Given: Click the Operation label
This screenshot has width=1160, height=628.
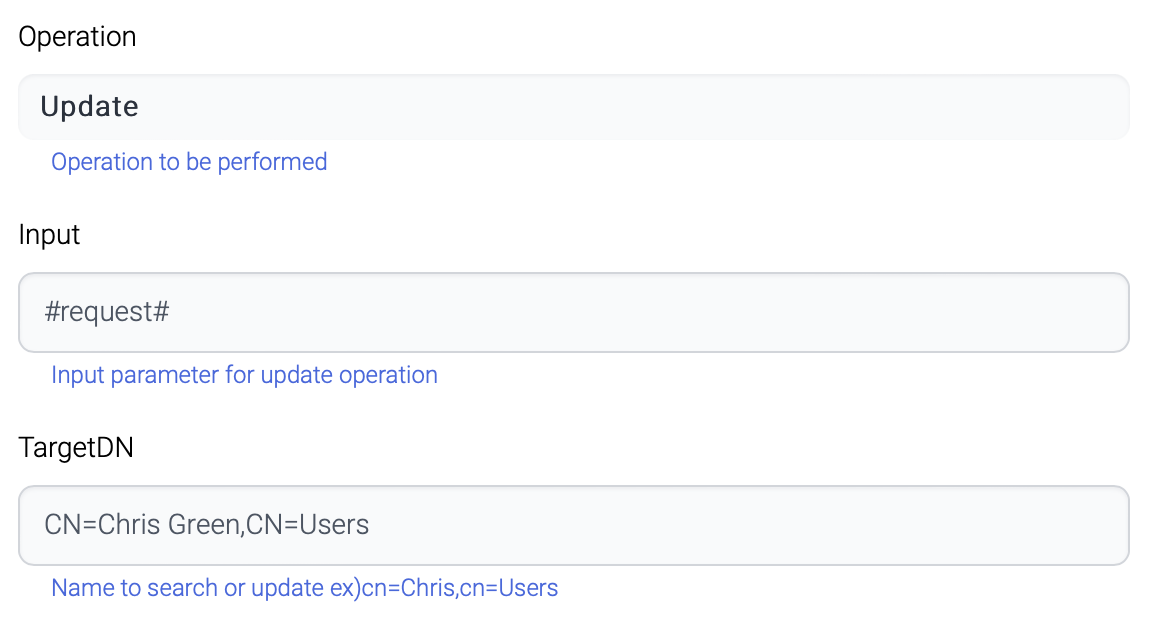Looking at the screenshot, I should coord(77,37).
